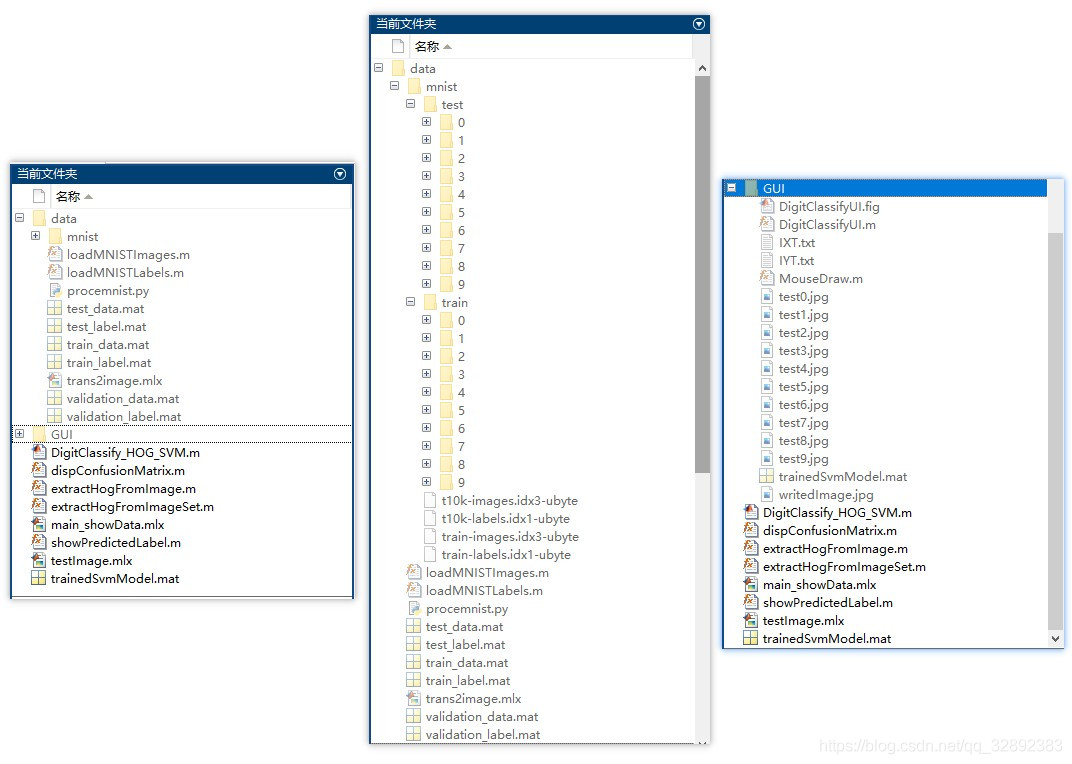Expand folder 3 inside the train folder

point(427,373)
